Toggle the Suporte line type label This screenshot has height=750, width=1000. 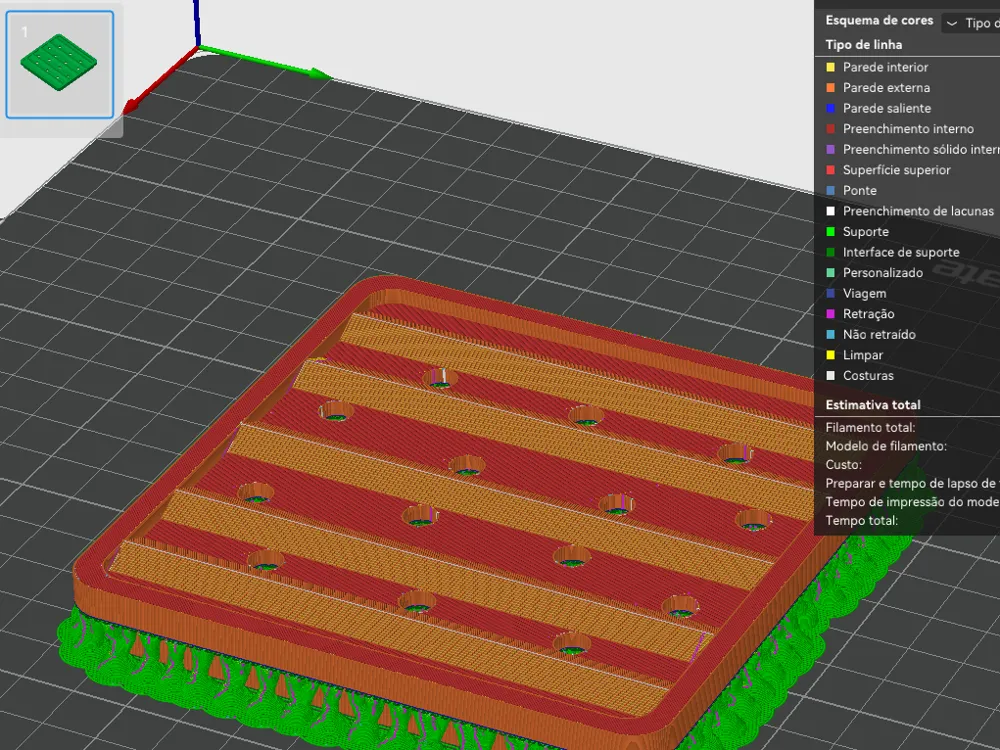tap(865, 232)
